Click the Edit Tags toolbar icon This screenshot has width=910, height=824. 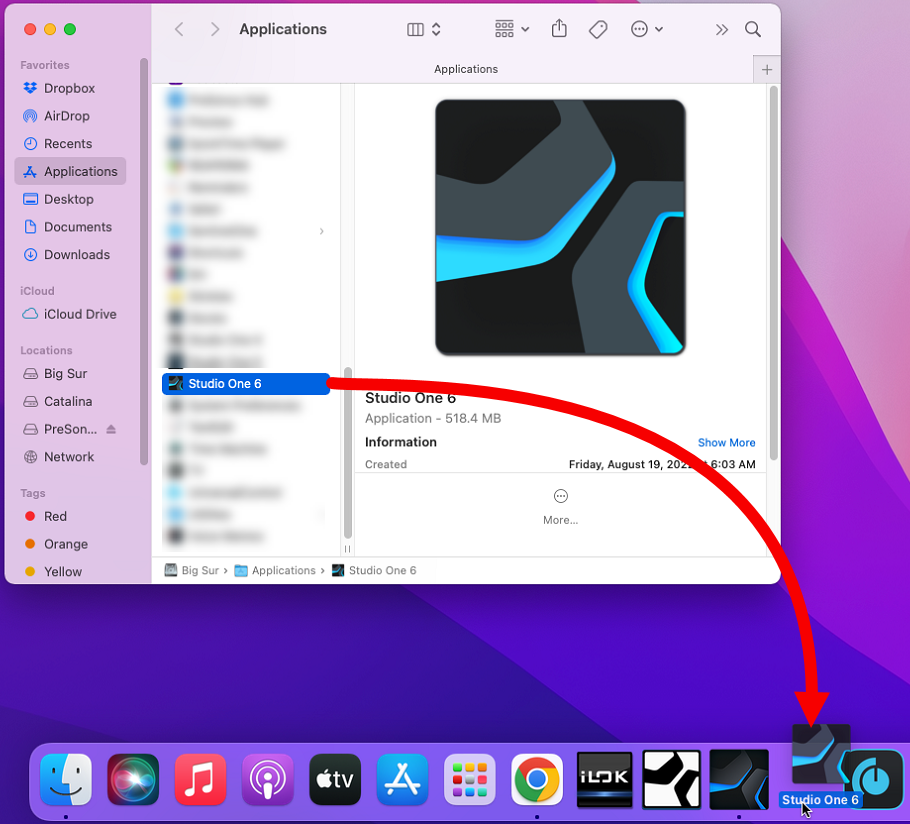point(598,29)
